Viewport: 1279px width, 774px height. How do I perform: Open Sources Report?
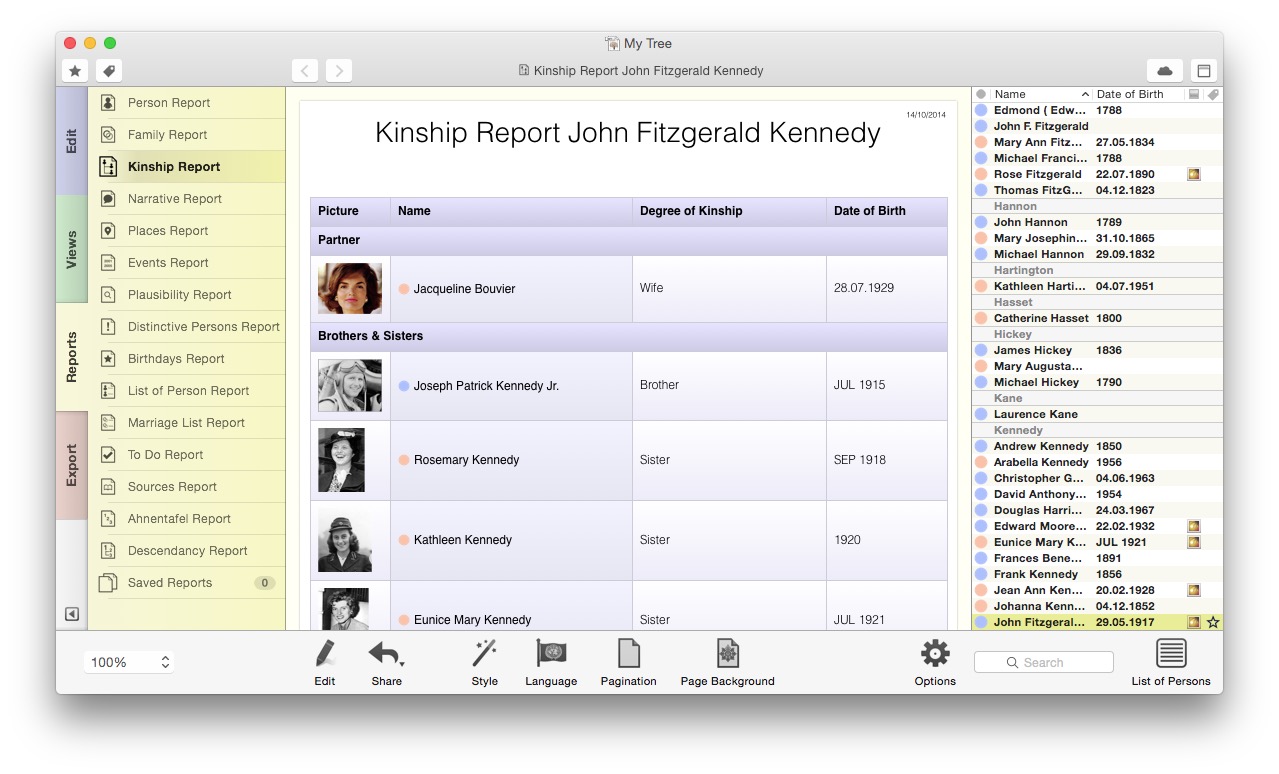pyautogui.click(x=187, y=487)
